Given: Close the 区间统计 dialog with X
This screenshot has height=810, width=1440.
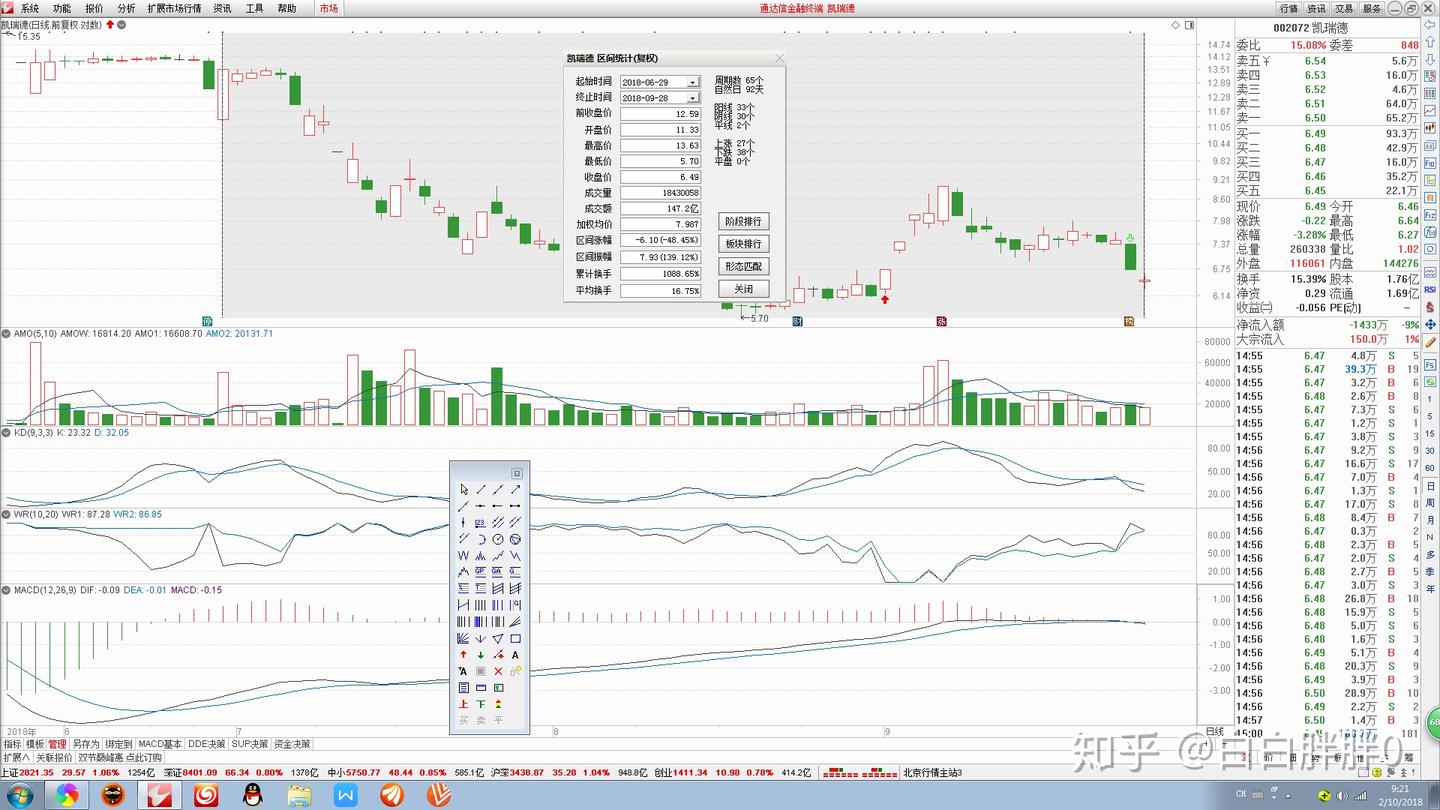Looking at the screenshot, I should tap(779, 58).
